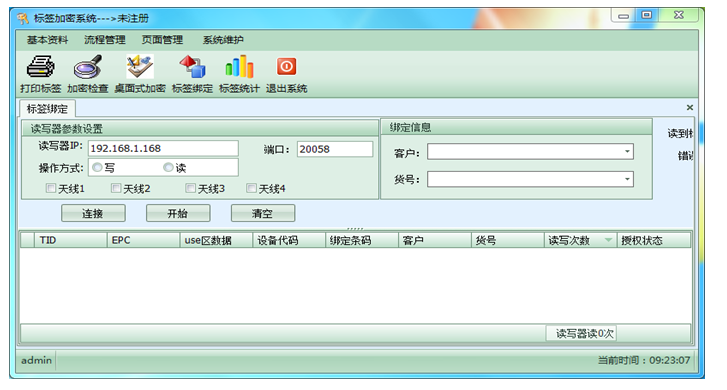Click the 绑定条码 column header
This screenshot has height=390, width=727.
(x=362, y=240)
